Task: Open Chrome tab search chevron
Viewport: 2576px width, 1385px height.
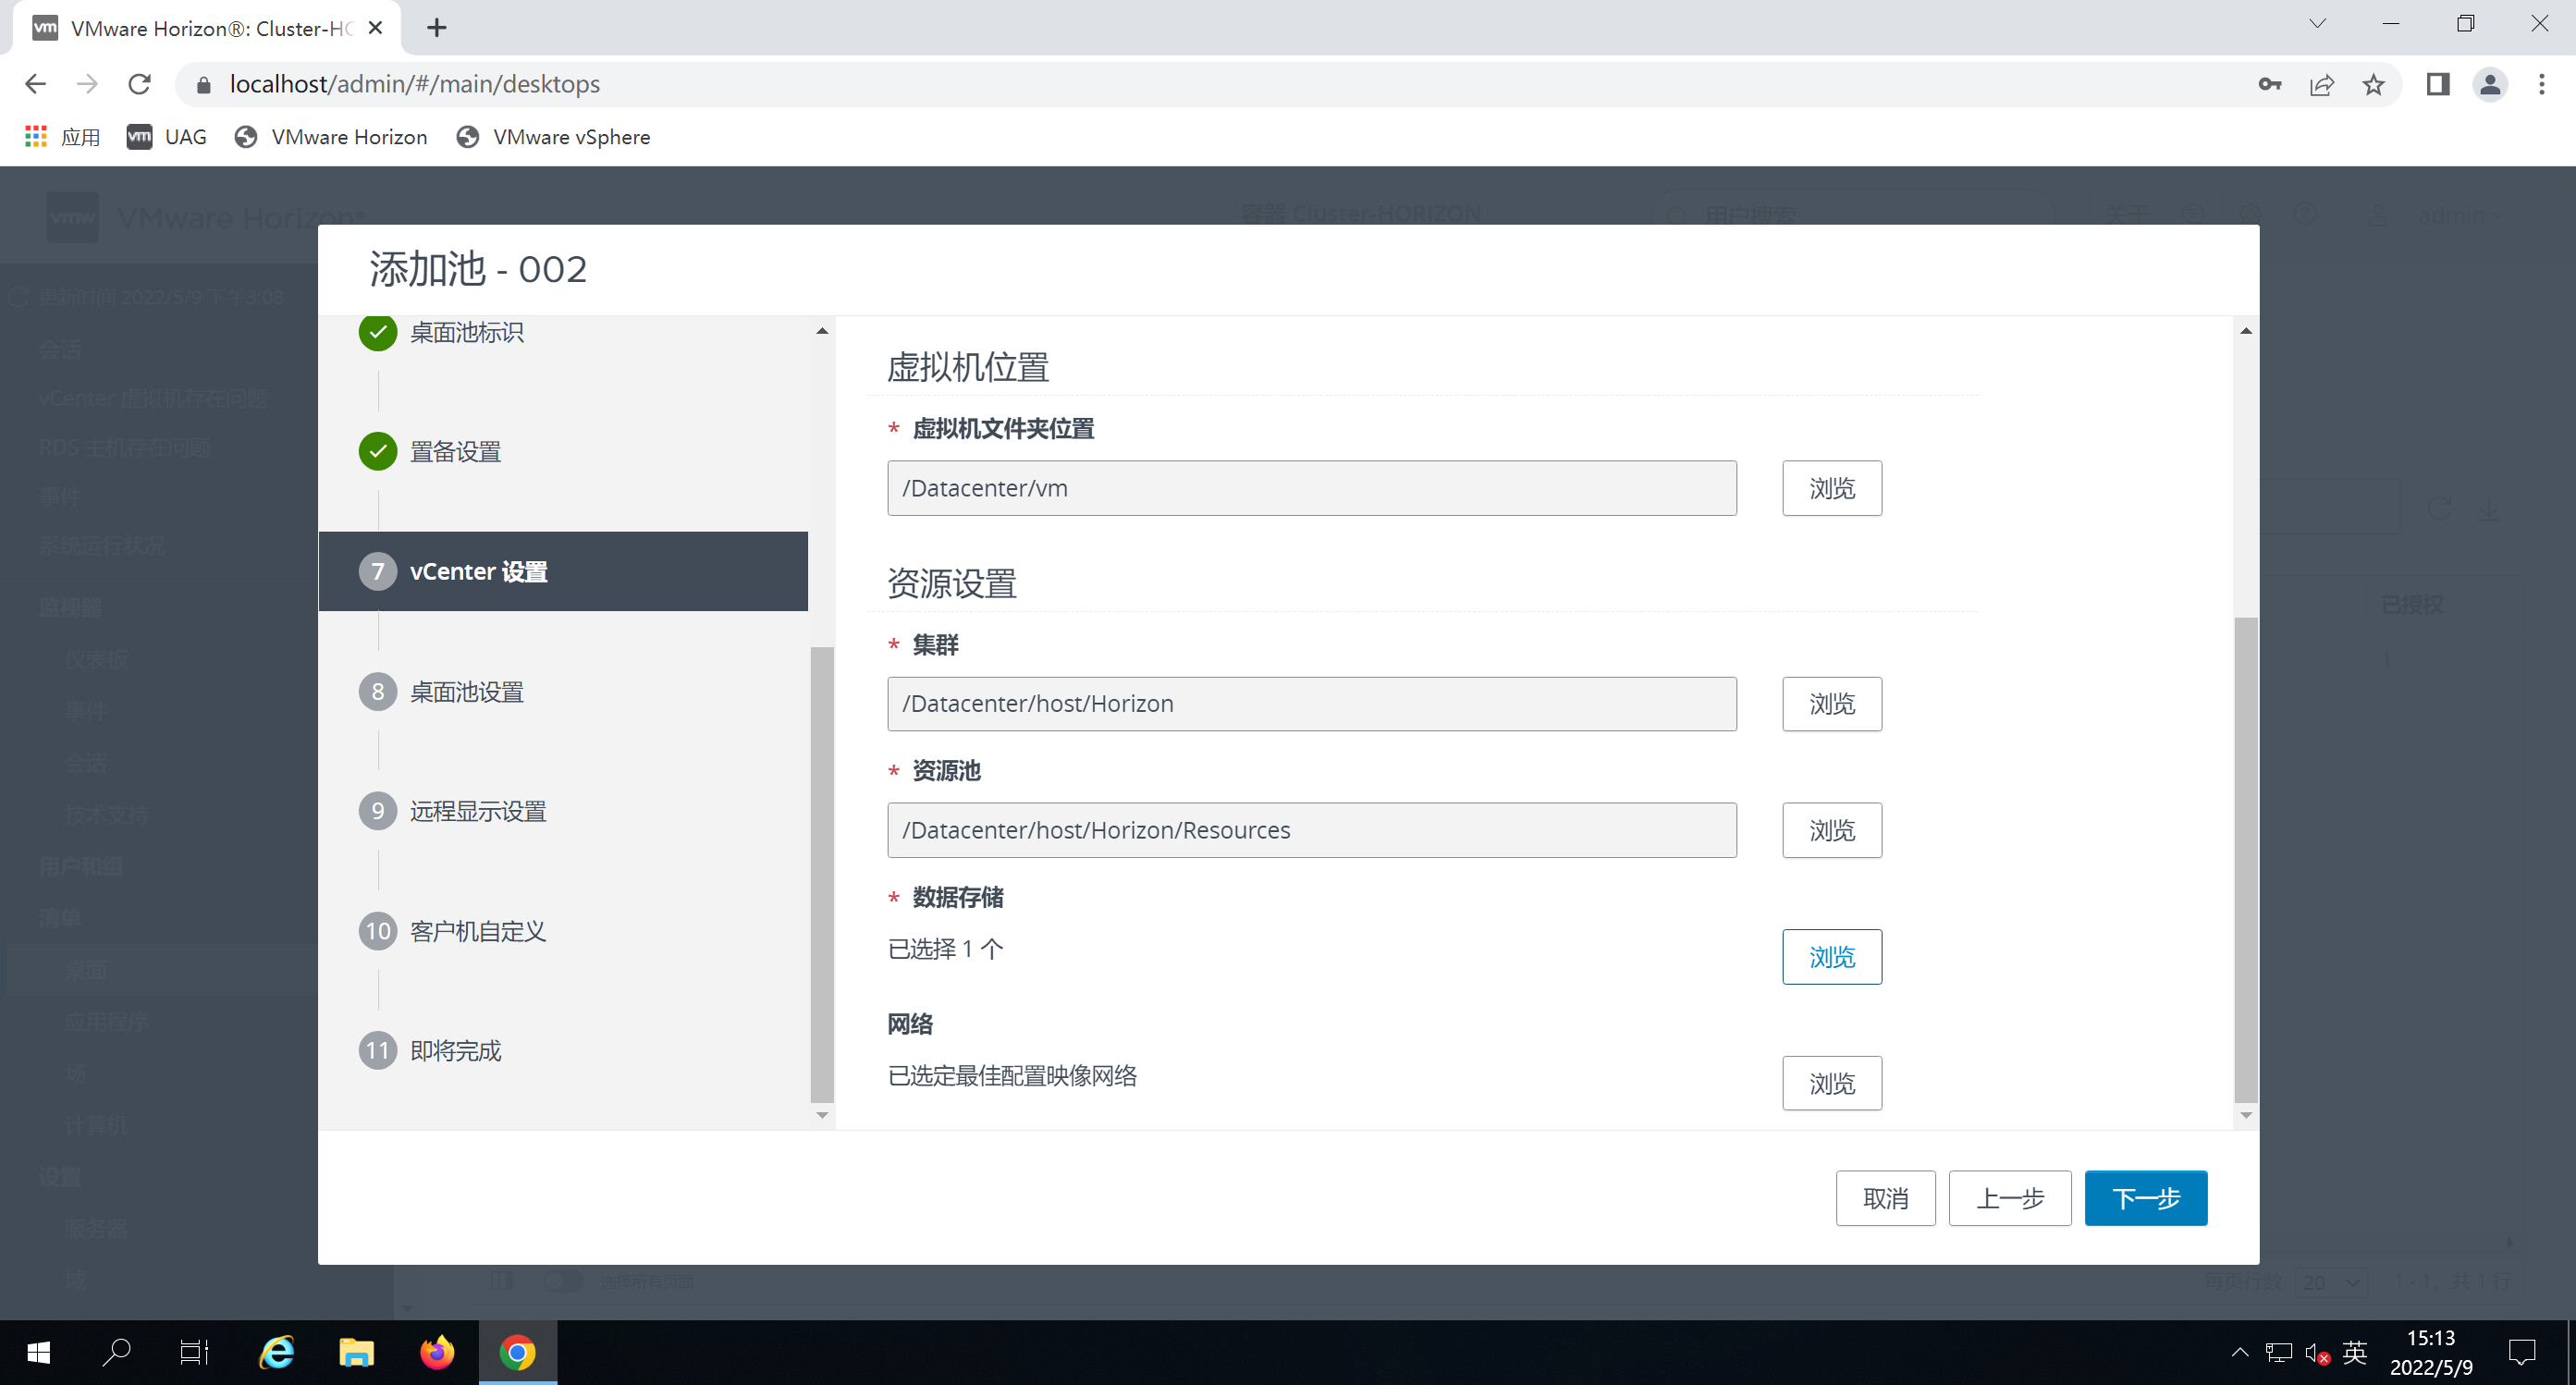Action: point(2317,24)
